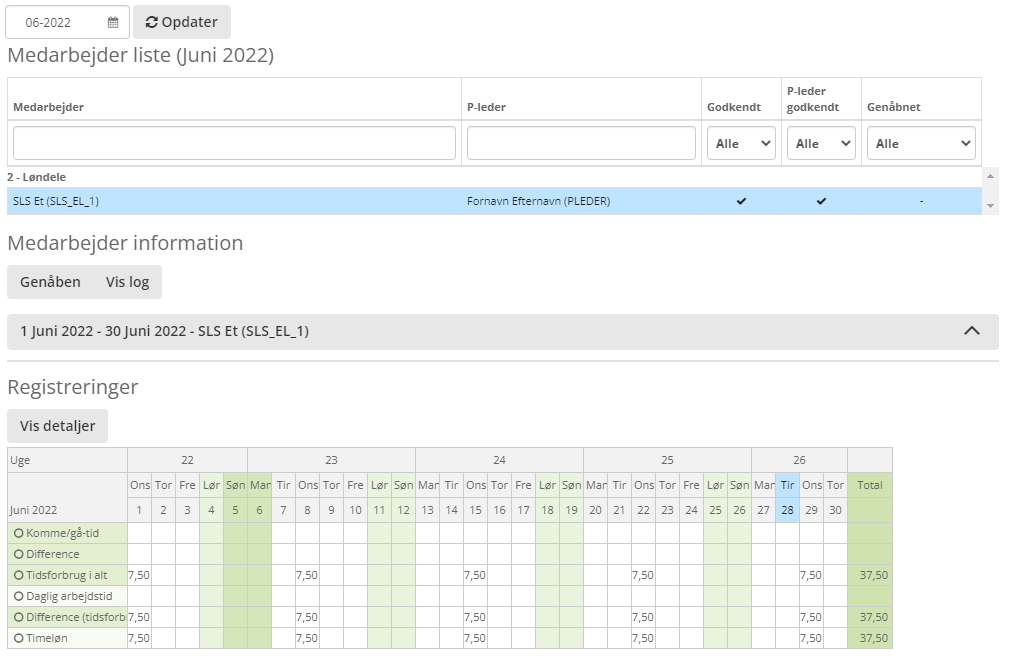The width and height of the screenshot is (1012, 664).
Task: Open Vis log
Action: (127, 282)
